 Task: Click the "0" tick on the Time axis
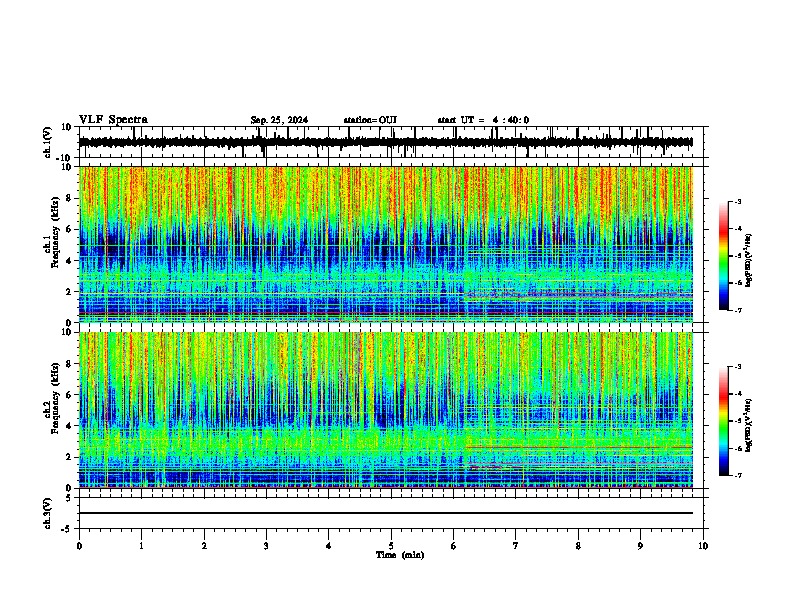click(79, 546)
